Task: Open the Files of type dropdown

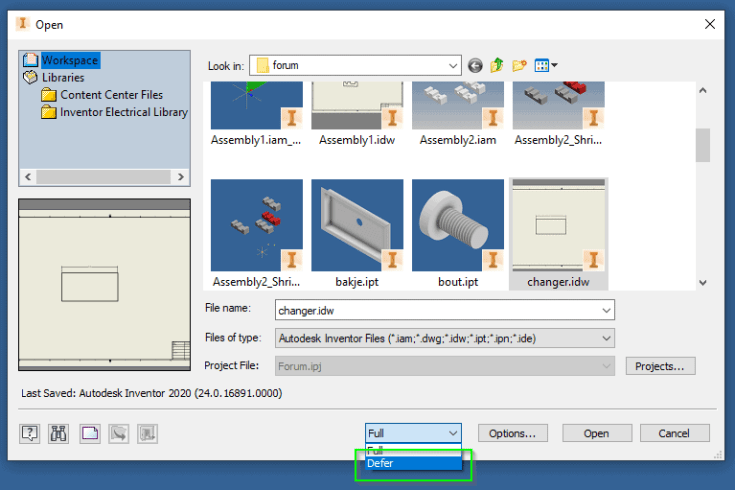Action: coord(606,338)
